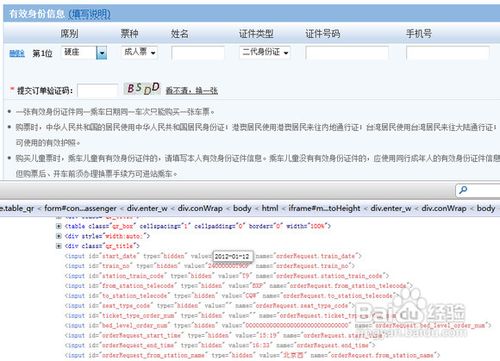Click the BSDD captcha image

142,89
